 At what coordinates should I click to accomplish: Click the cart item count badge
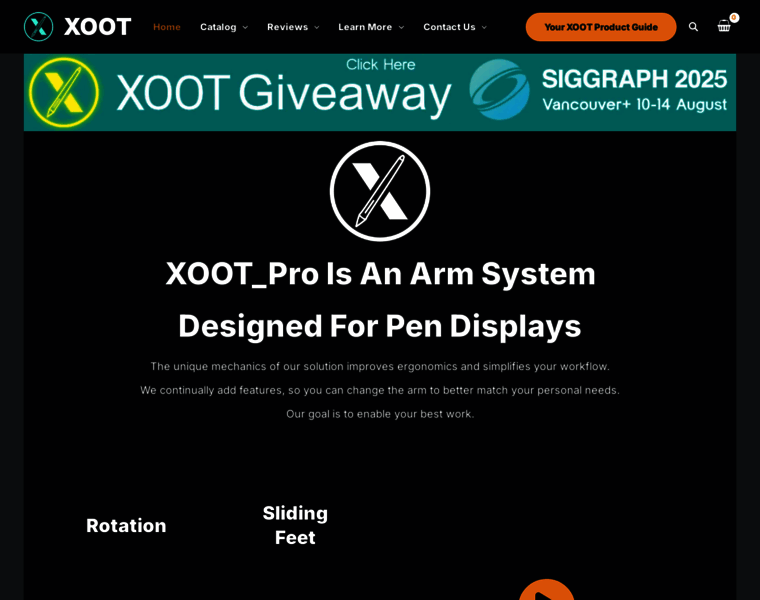734,17
